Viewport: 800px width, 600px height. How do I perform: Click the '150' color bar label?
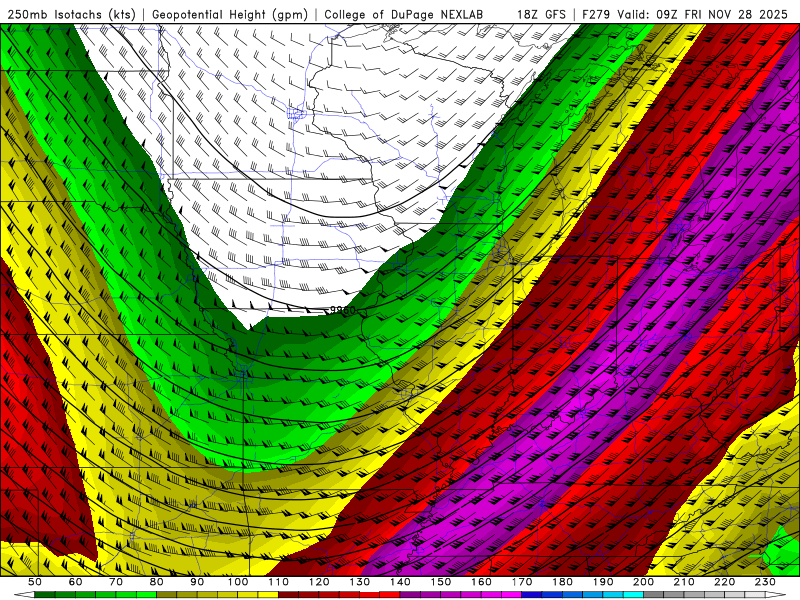(441, 582)
